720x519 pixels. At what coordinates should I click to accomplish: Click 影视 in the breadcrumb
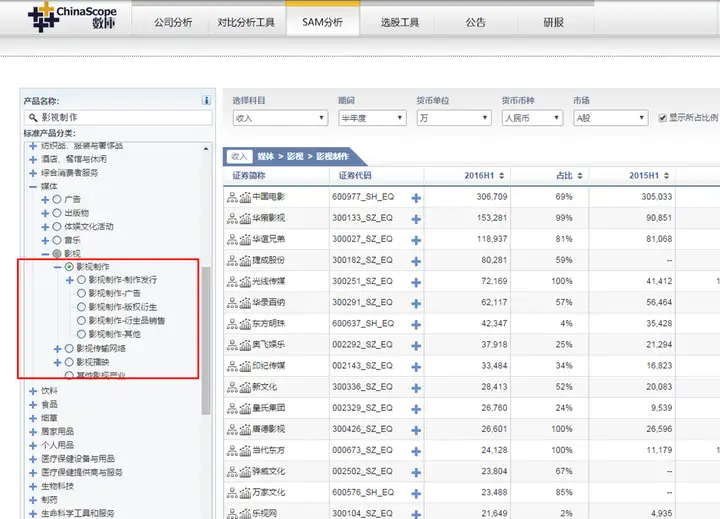click(x=295, y=157)
